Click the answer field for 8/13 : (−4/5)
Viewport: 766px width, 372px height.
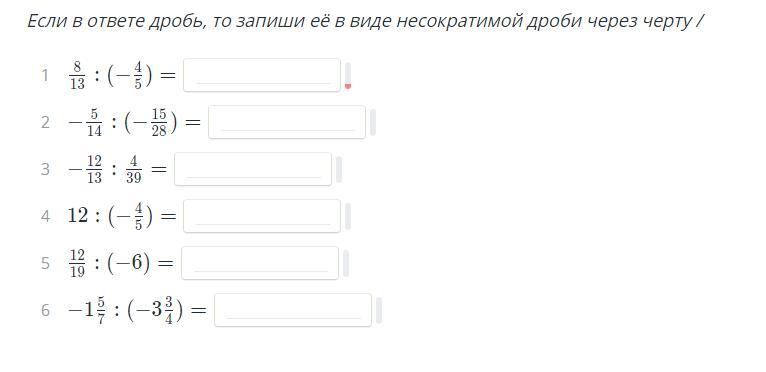click(x=261, y=75)
